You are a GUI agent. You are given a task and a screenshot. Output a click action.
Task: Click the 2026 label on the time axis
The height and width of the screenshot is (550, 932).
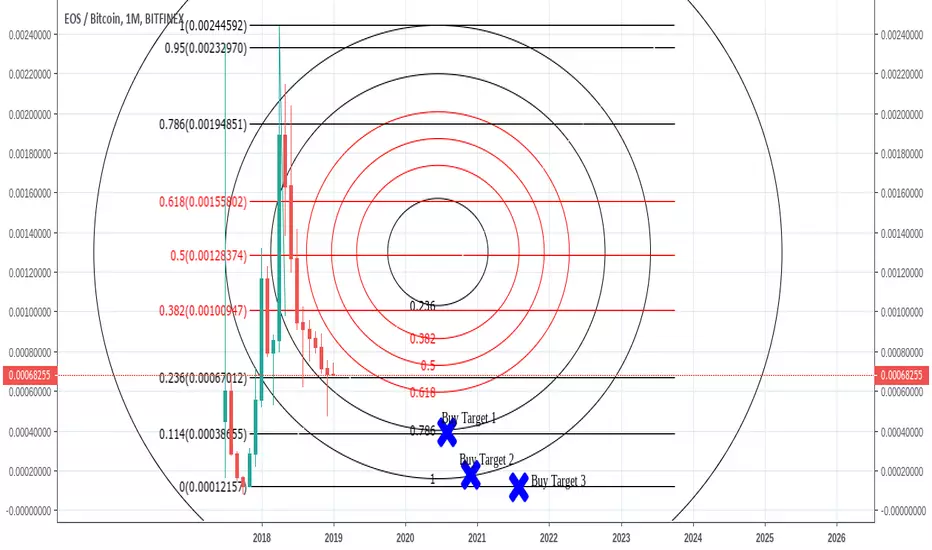tap(836, 538)
